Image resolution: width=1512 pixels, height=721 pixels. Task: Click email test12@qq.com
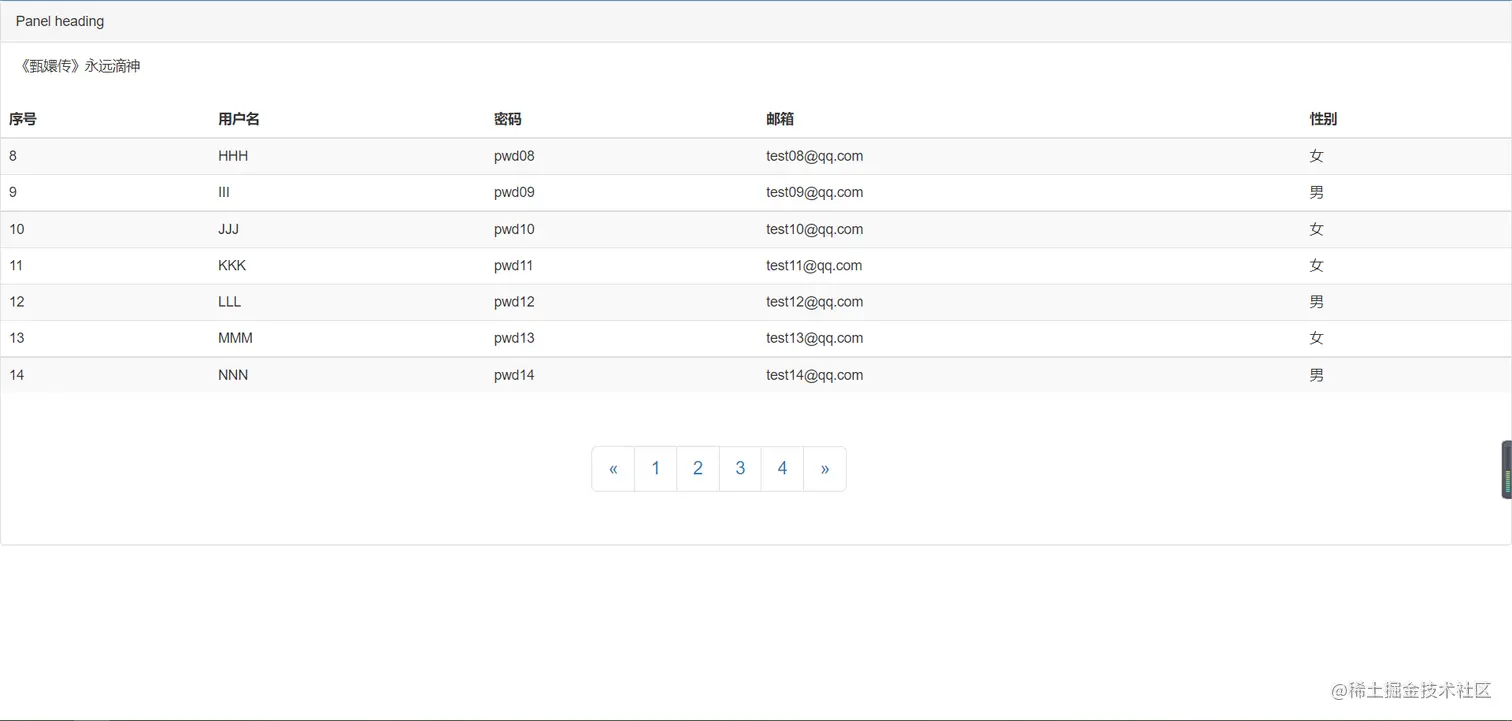click(815, 301)
